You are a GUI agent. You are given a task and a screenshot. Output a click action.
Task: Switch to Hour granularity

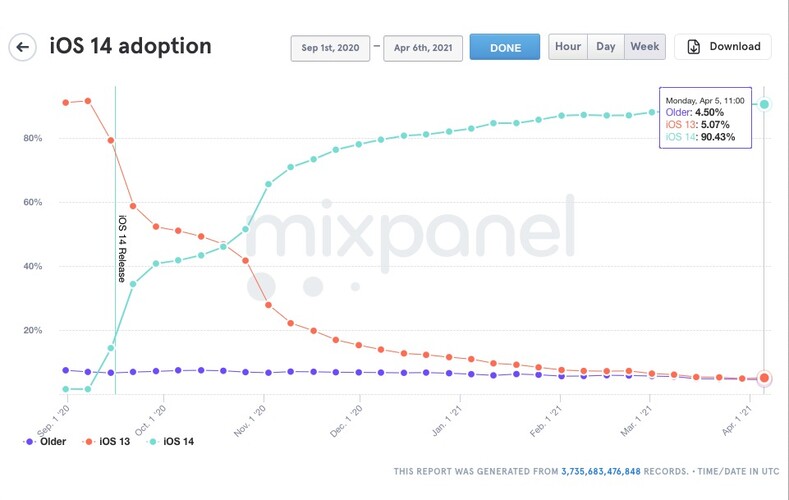[x=568, y=47]
